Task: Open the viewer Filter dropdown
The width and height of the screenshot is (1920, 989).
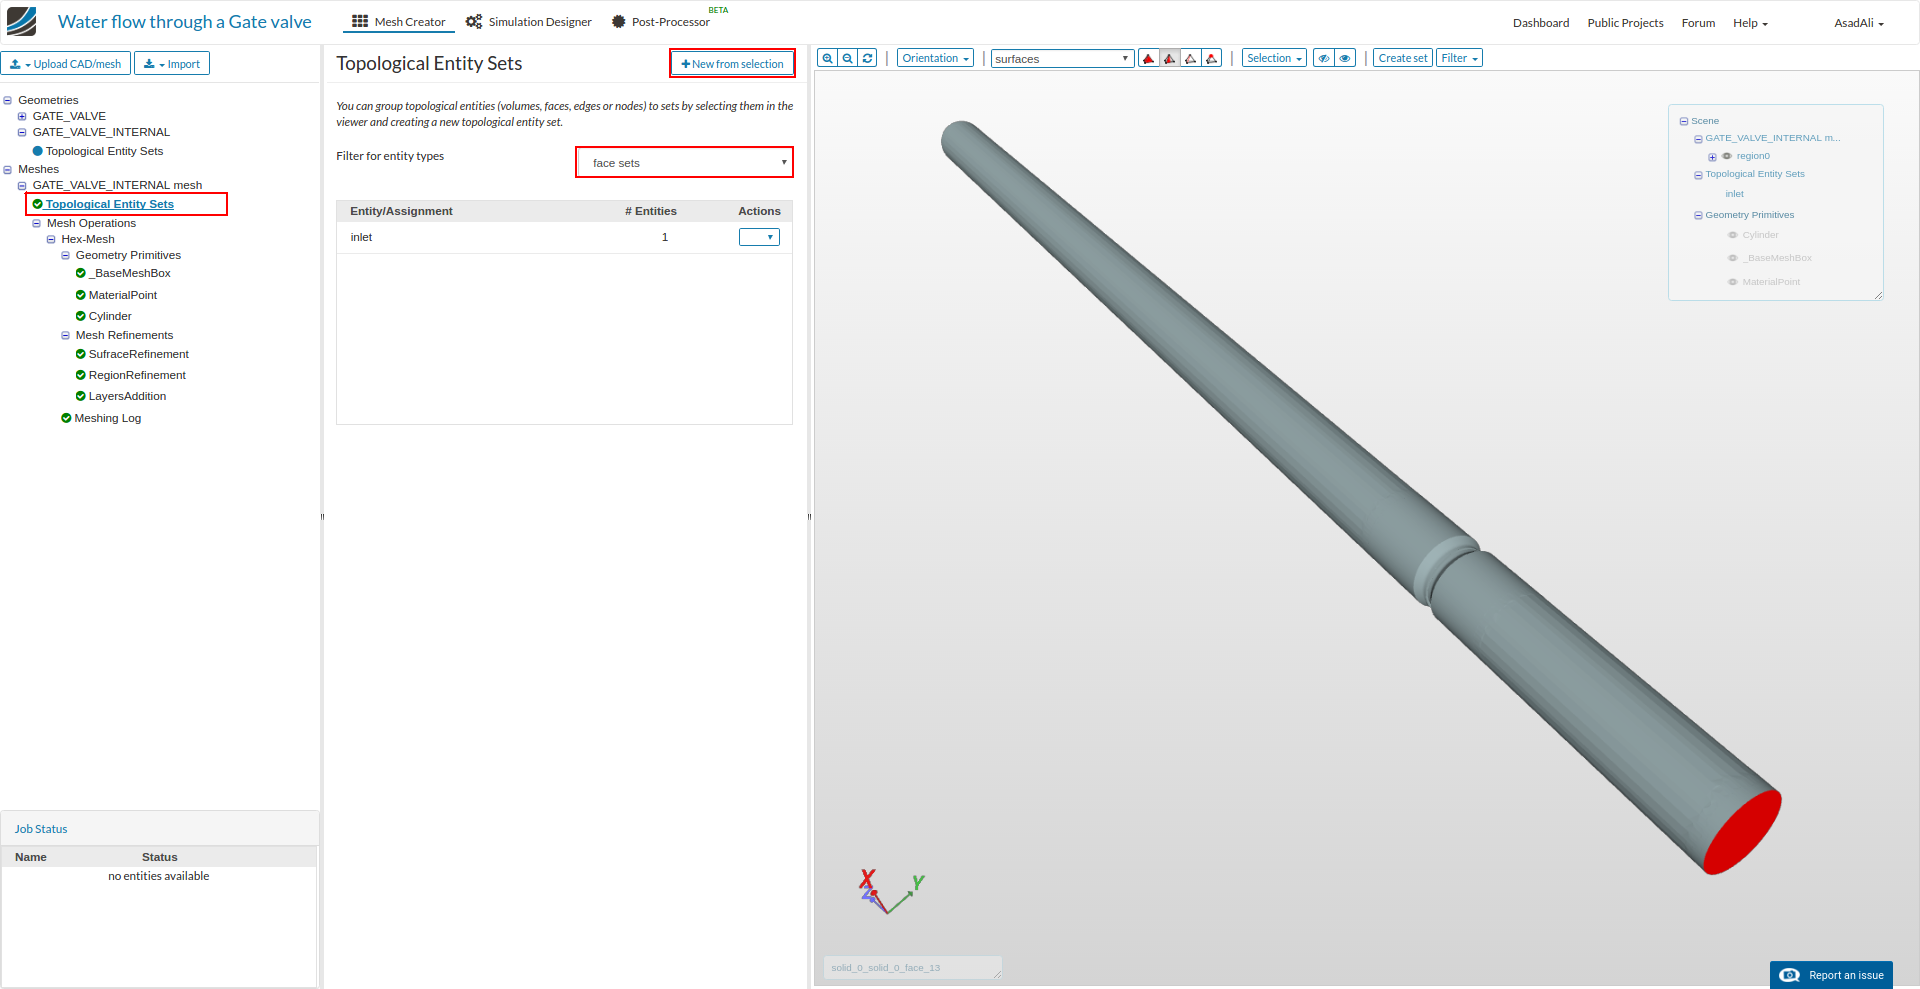Action: coord(1459,58)
